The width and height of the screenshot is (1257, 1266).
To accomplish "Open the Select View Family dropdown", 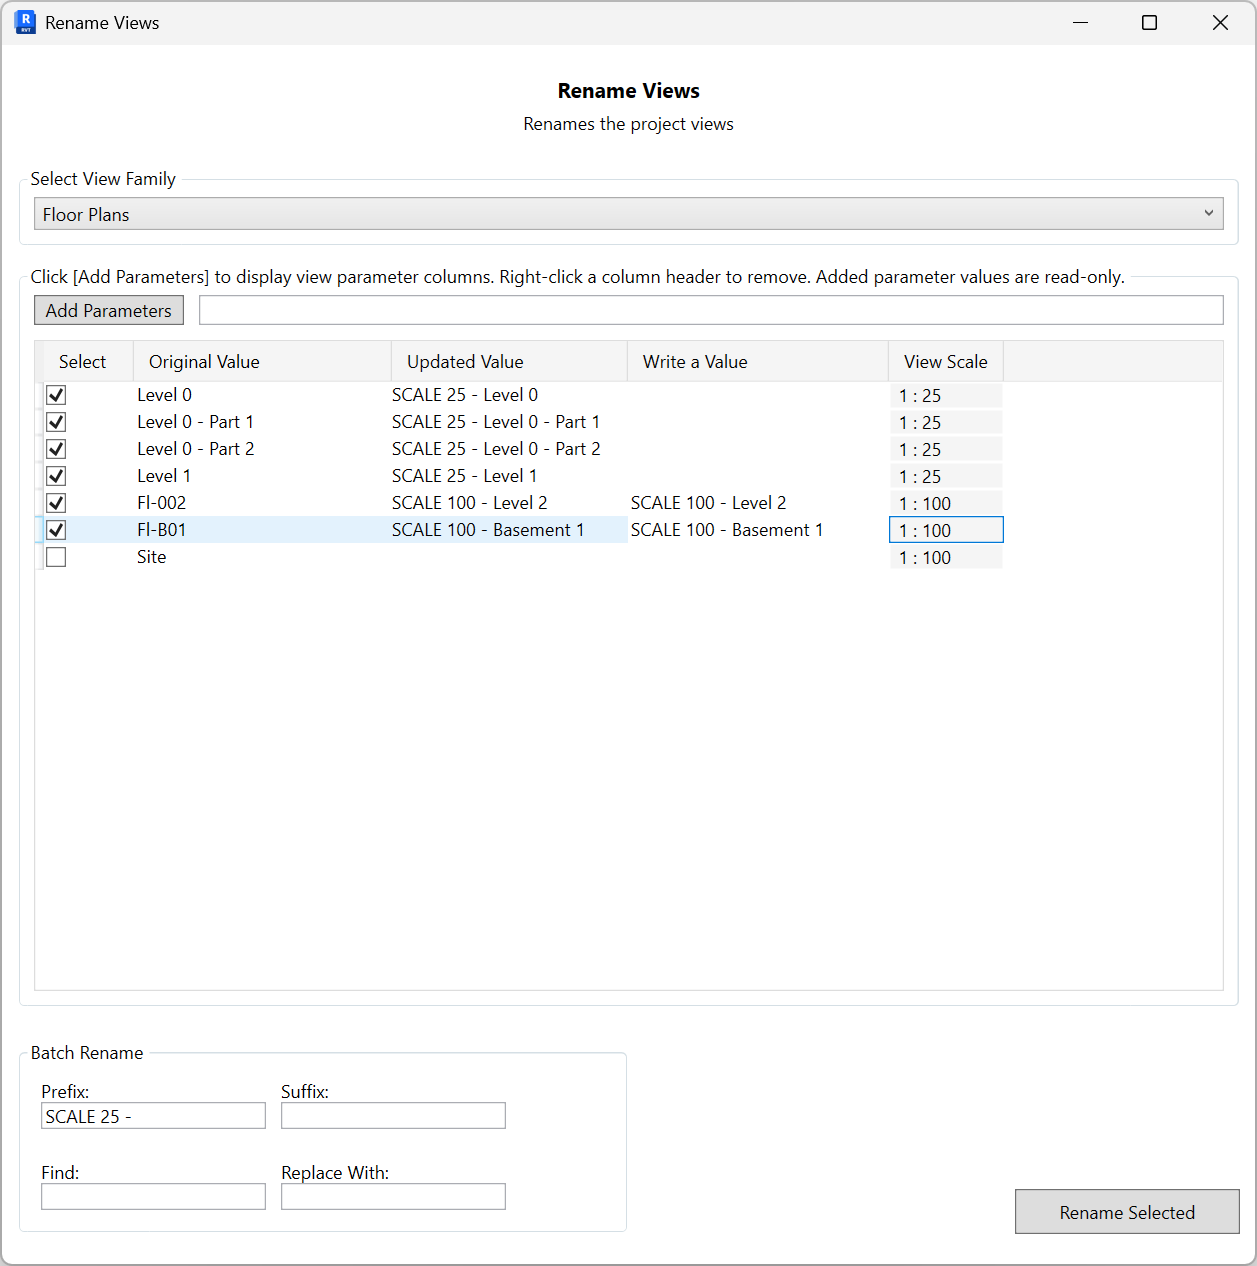I will pos(628,213).
